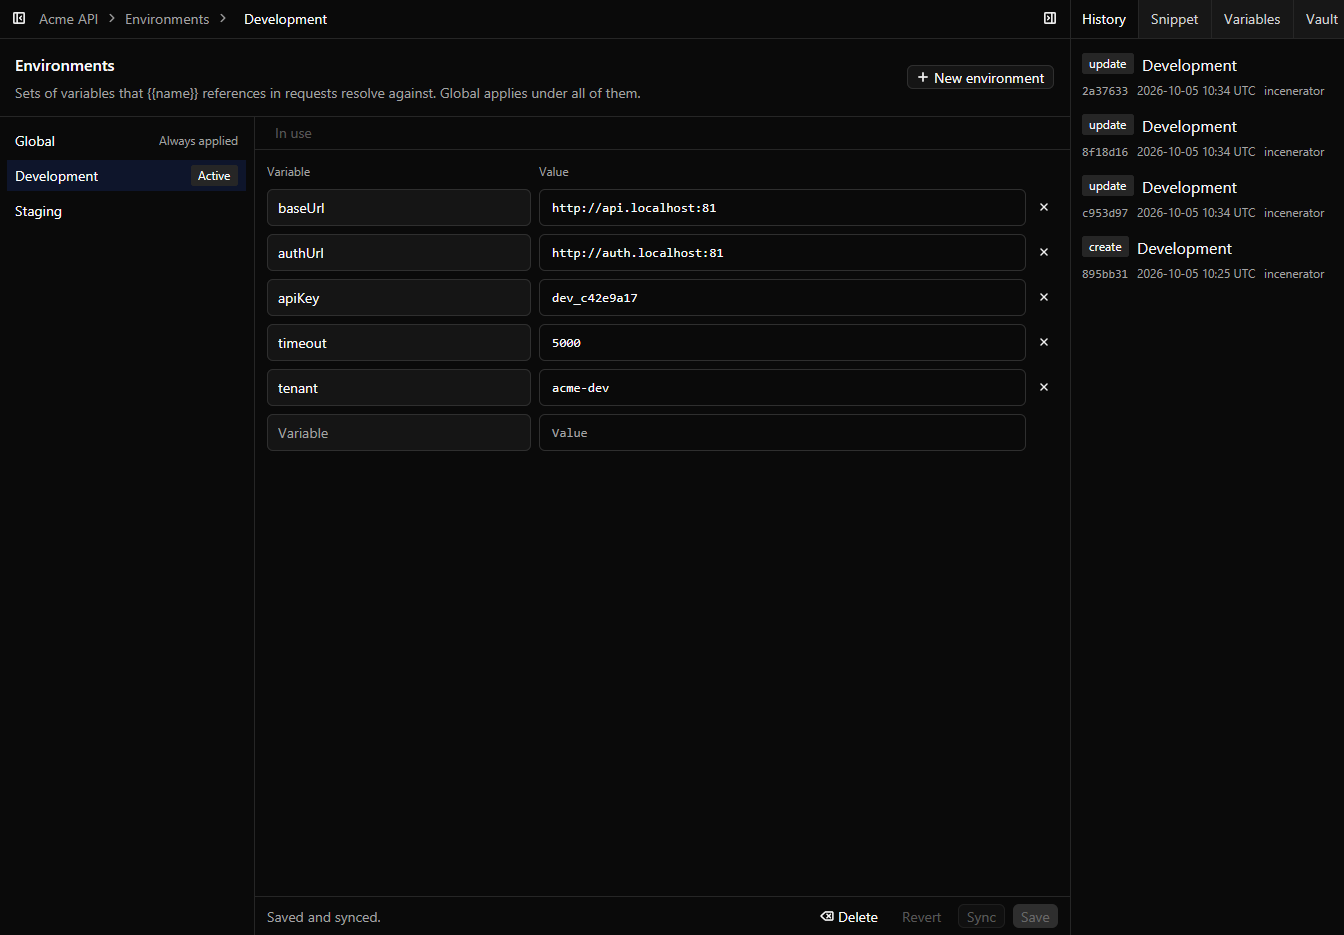Open history entry 2a37633
Image resolution: width=1344 pixels, height=935 pixels.
click(x=1207, y=76)
